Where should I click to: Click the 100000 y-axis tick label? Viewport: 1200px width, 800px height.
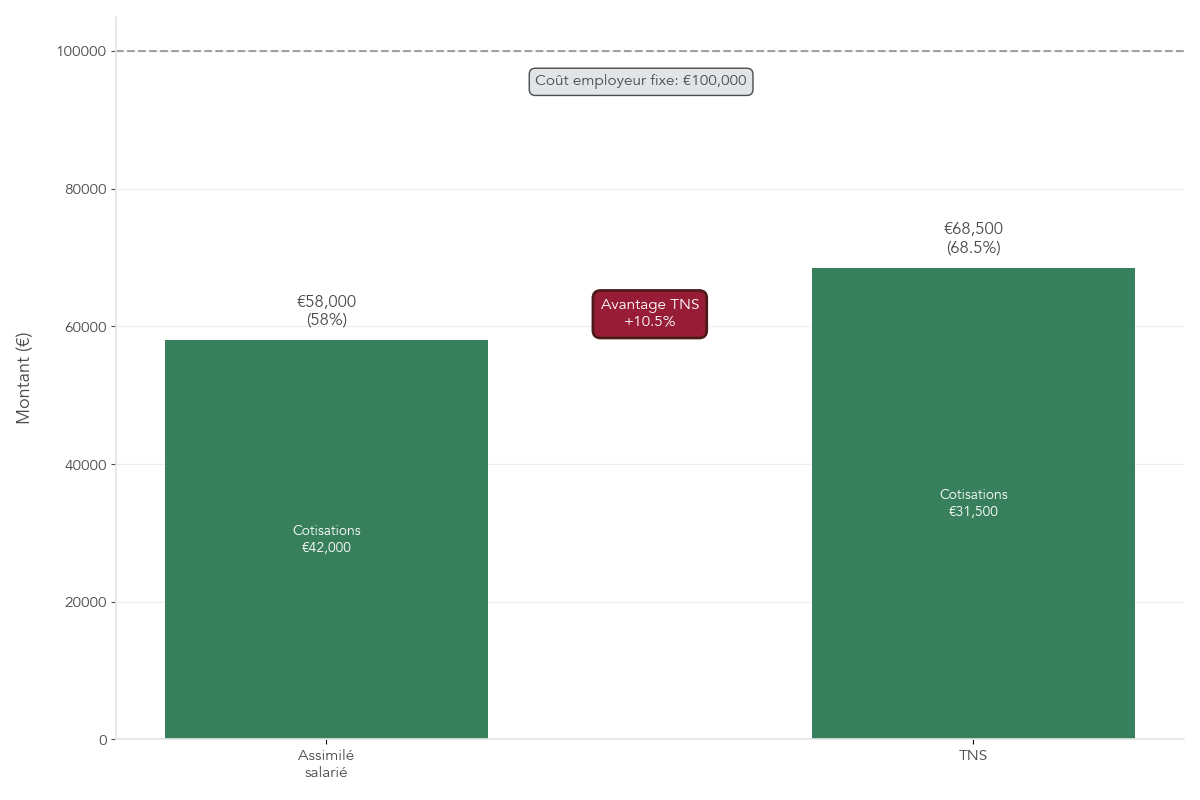tap(82, 52)
